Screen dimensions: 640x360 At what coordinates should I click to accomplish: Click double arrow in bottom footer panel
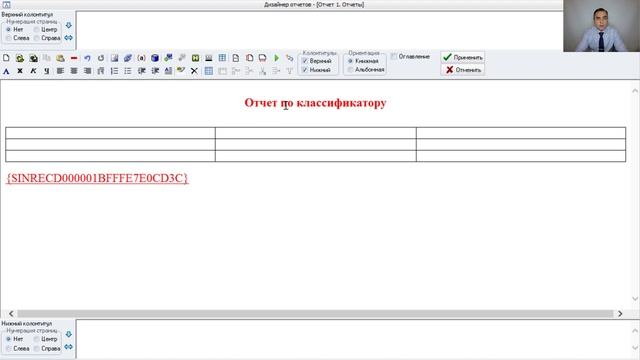[69, 347]
